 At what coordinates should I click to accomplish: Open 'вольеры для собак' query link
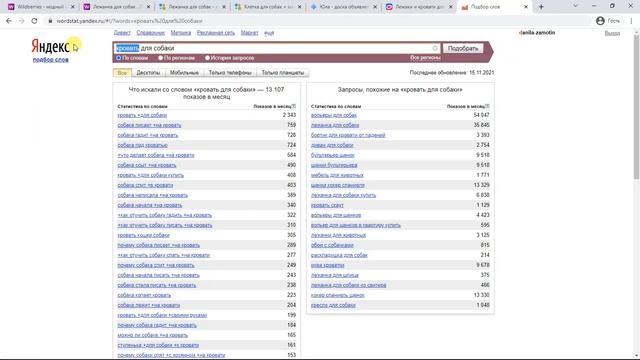click(x=333, y=116)
